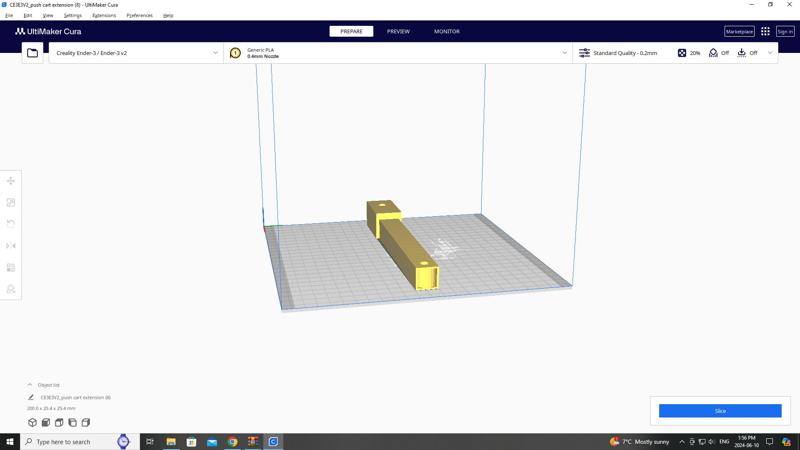Switch to top view icon

point(59,422)
